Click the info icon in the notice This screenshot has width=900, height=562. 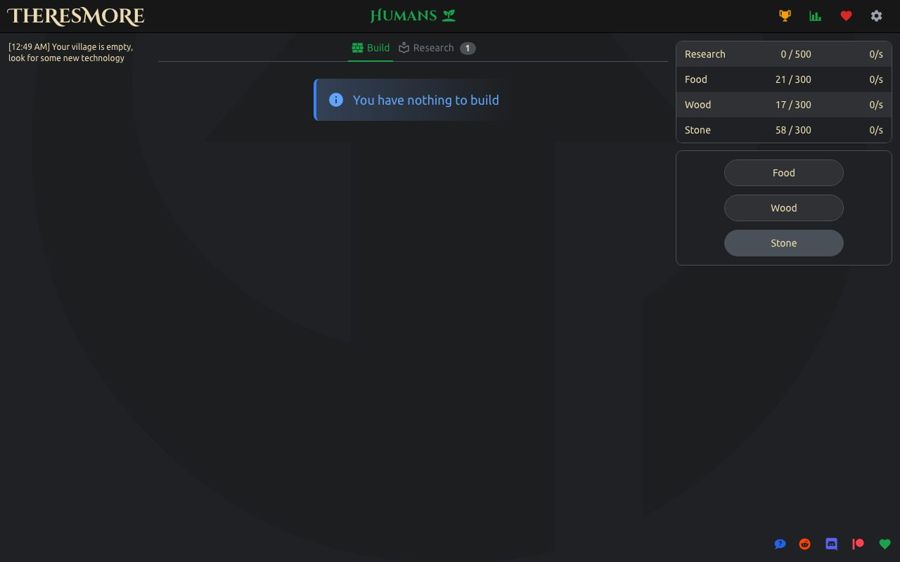tap(336, 100)
